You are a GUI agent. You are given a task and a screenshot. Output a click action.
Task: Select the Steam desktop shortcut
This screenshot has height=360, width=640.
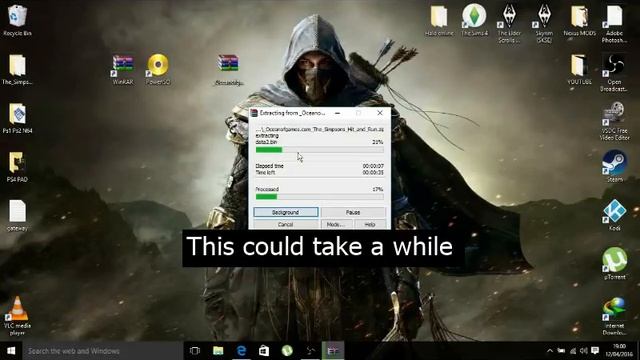click(x=614, y=167)
